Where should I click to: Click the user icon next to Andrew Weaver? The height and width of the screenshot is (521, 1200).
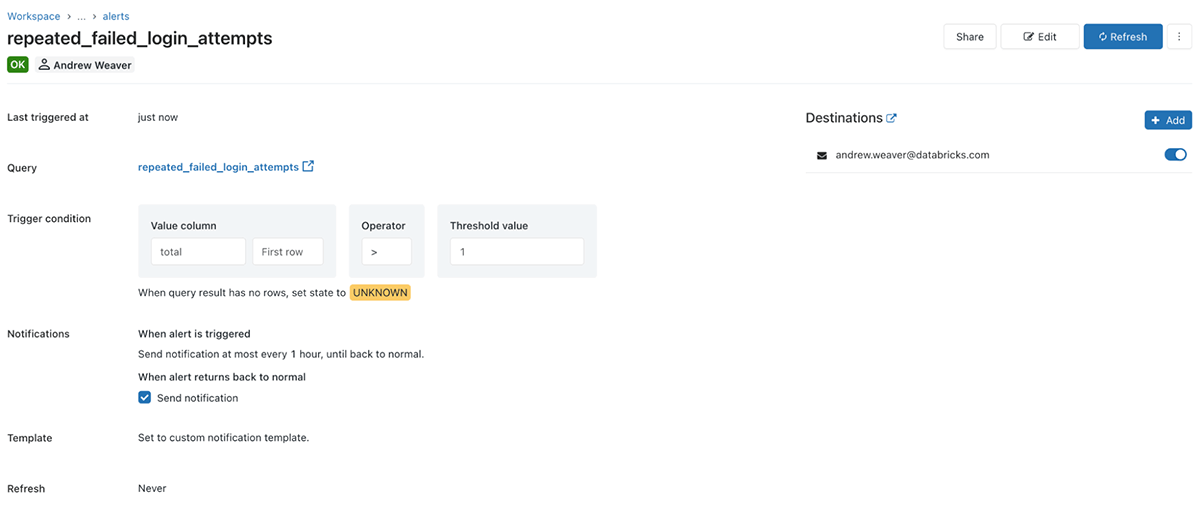[45, 65]
